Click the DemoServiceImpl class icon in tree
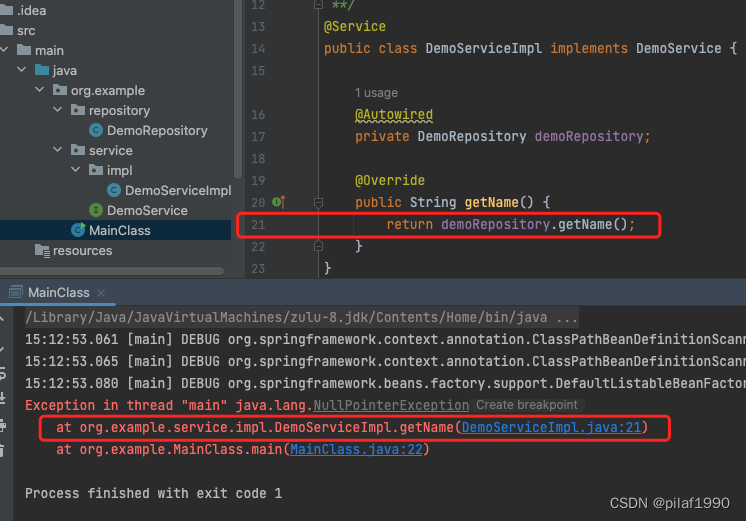This screenshot has width=746, height=521. point(114,190)
